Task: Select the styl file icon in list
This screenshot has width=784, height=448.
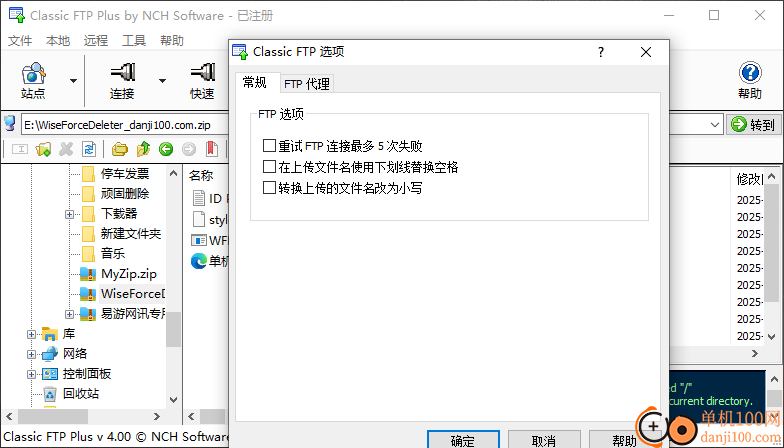Action: pos(198,219)
